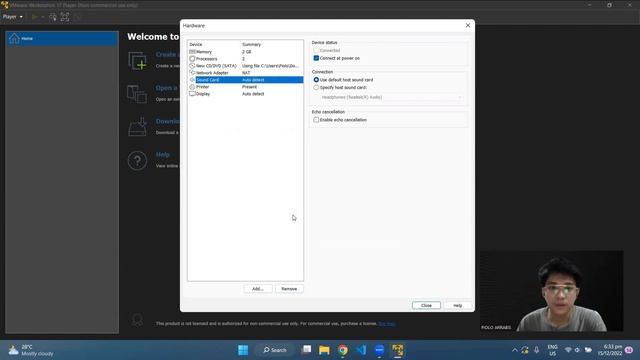Click the Buy now link
The height and width of the screenshot is (360, 640).
387,324
